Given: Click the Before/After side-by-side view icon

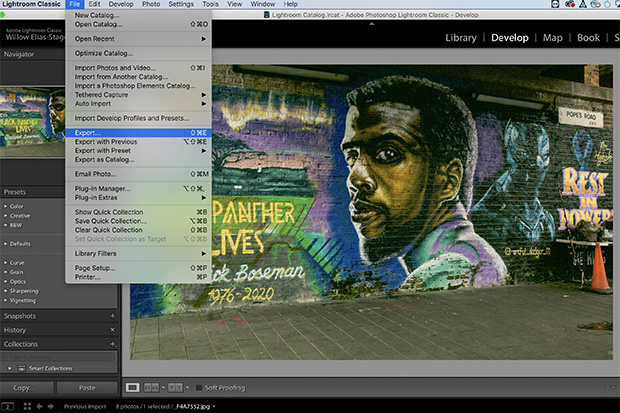Looking at the screenshot, I should tap(151, 388).
